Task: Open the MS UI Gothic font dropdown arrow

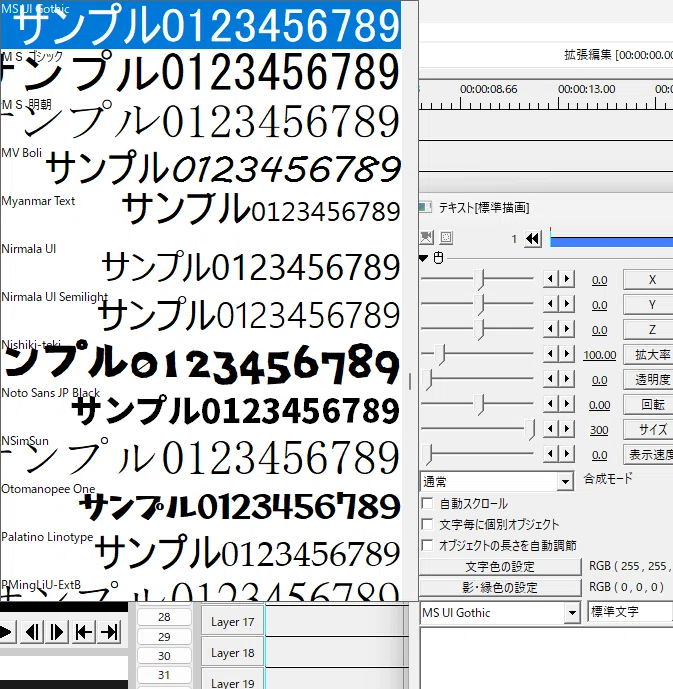Action: pos(572,613)
